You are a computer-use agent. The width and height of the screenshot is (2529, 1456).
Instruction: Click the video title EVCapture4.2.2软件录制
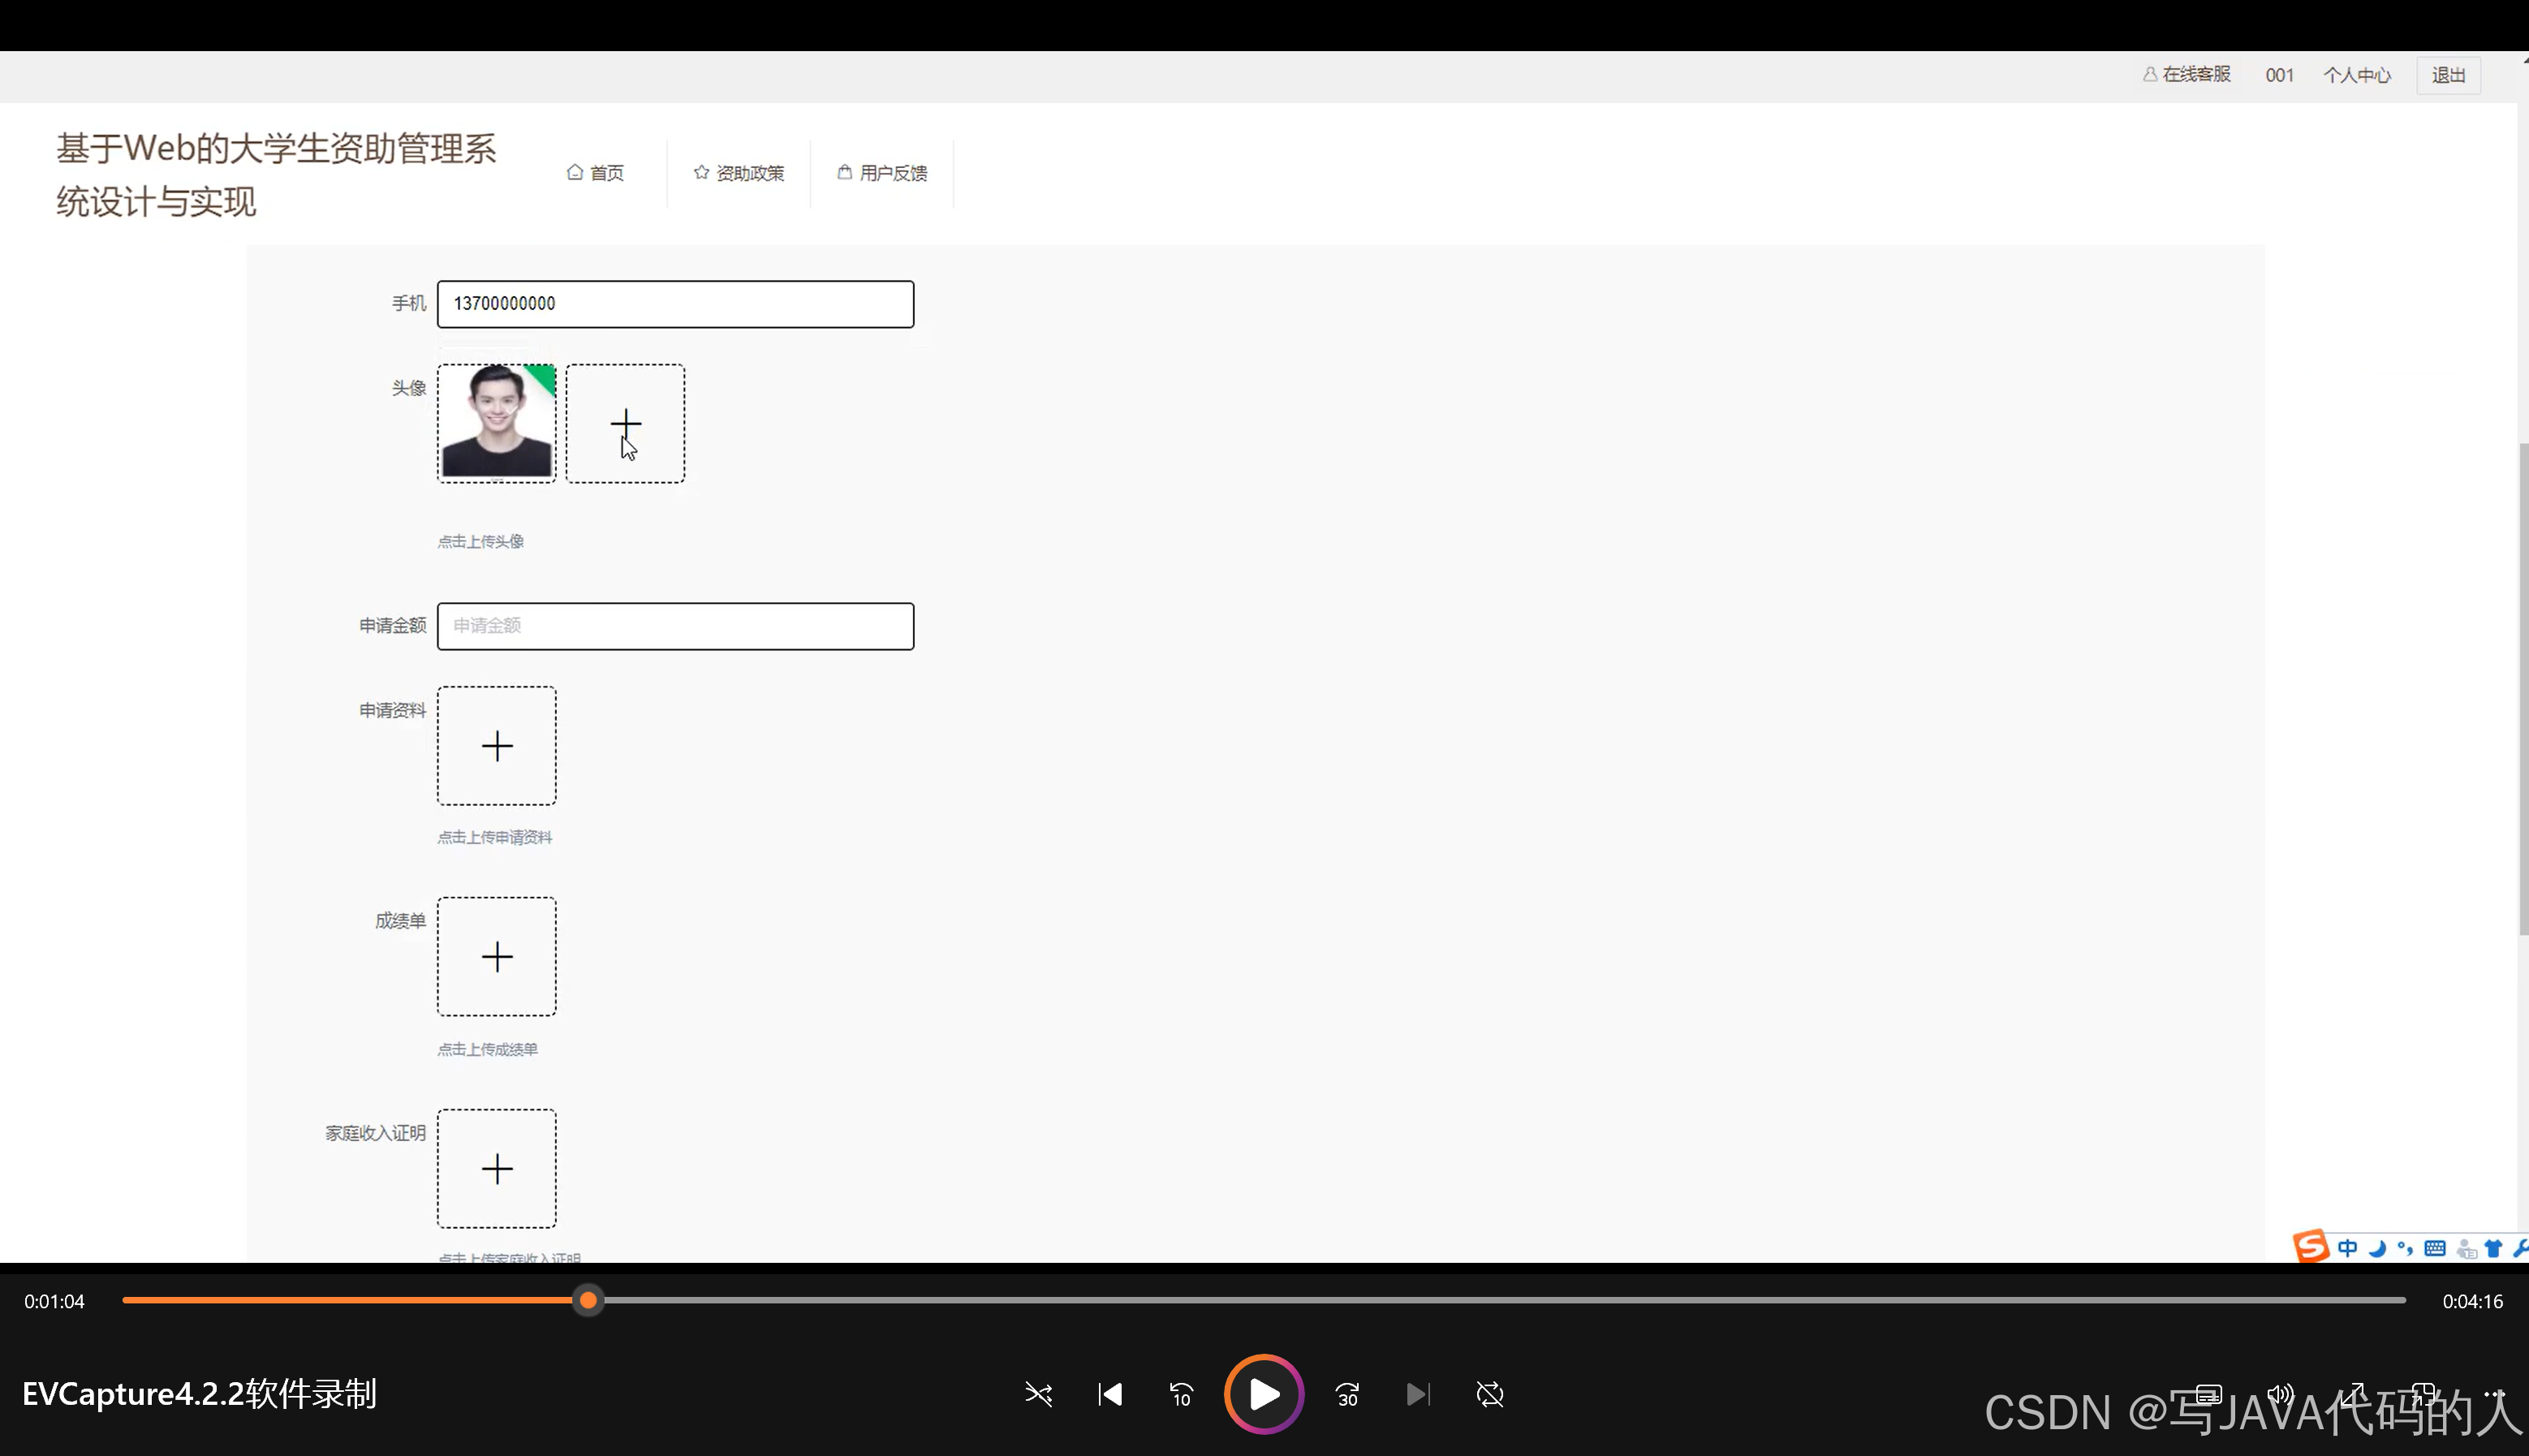[200, 1394]
